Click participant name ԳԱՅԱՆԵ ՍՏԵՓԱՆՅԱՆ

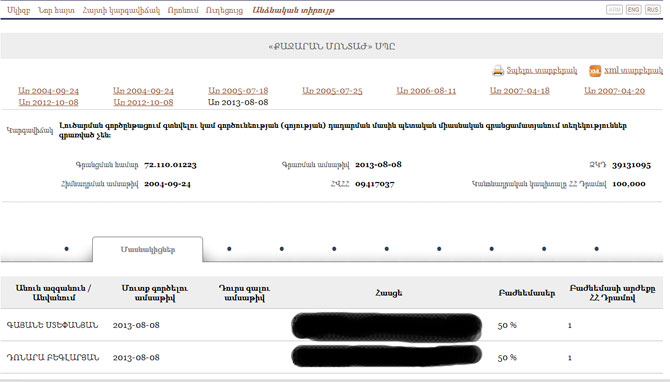tap(52, 325)
